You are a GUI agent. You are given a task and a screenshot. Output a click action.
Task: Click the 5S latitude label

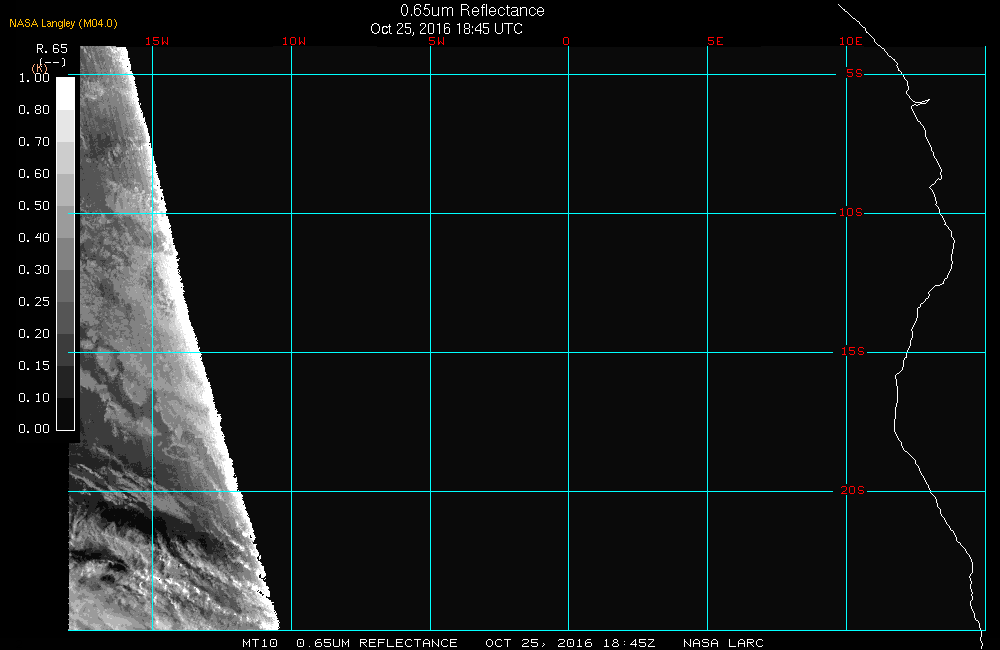pos(853,74)
